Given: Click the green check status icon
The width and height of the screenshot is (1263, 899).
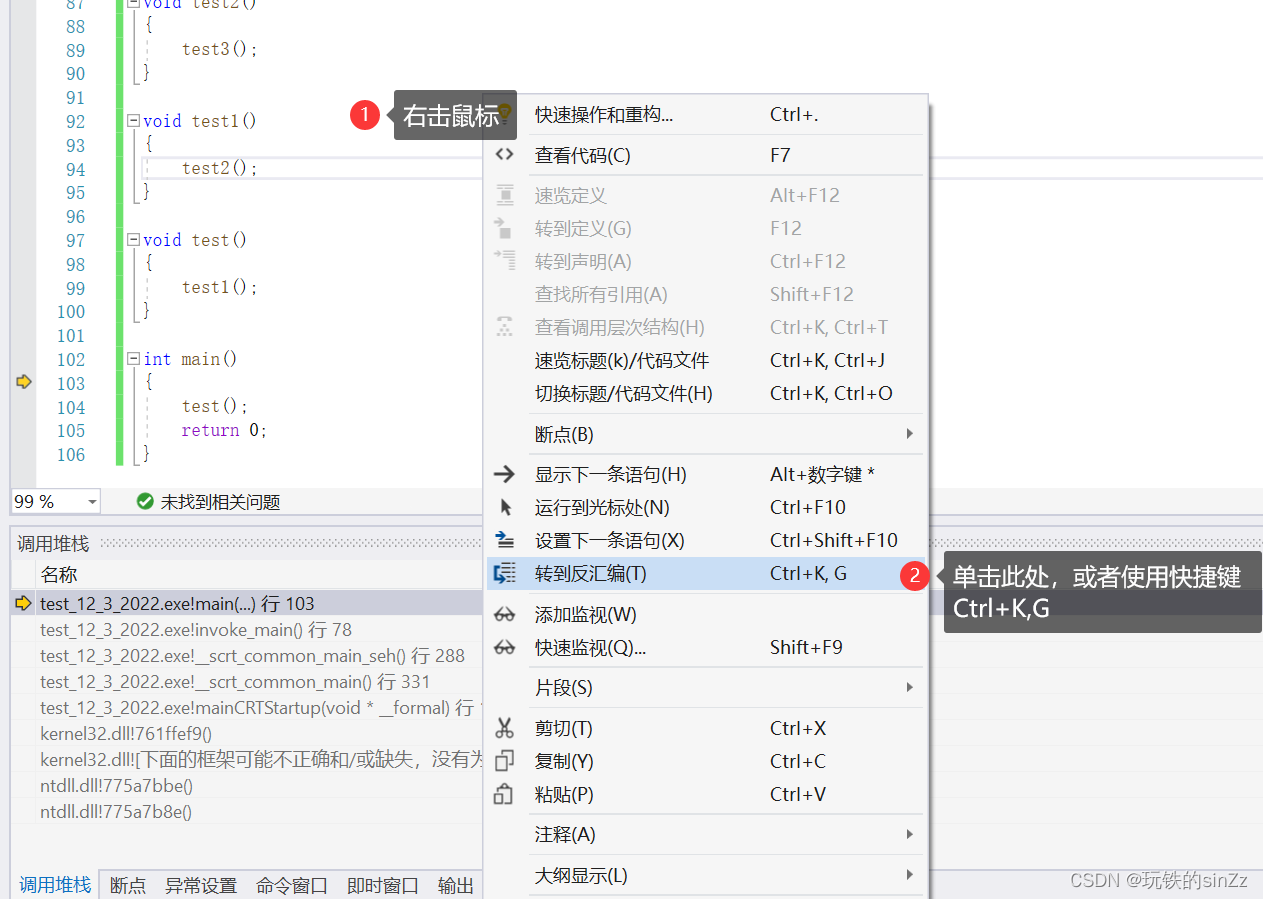Looking at the screenshot, I should 145,501.
